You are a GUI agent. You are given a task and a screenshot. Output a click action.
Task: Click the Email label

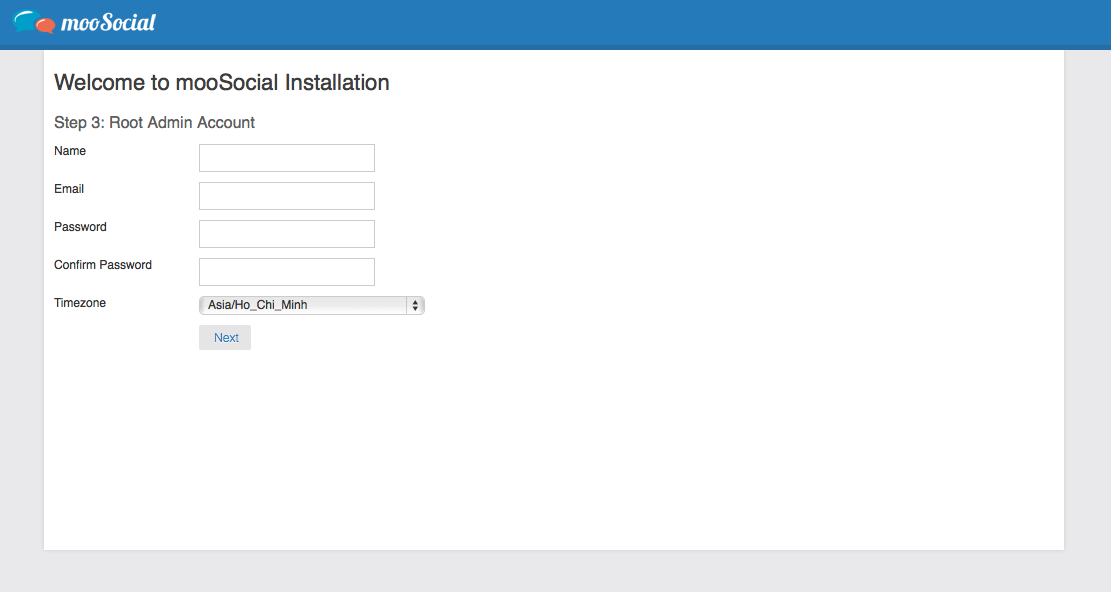point(69,189)
